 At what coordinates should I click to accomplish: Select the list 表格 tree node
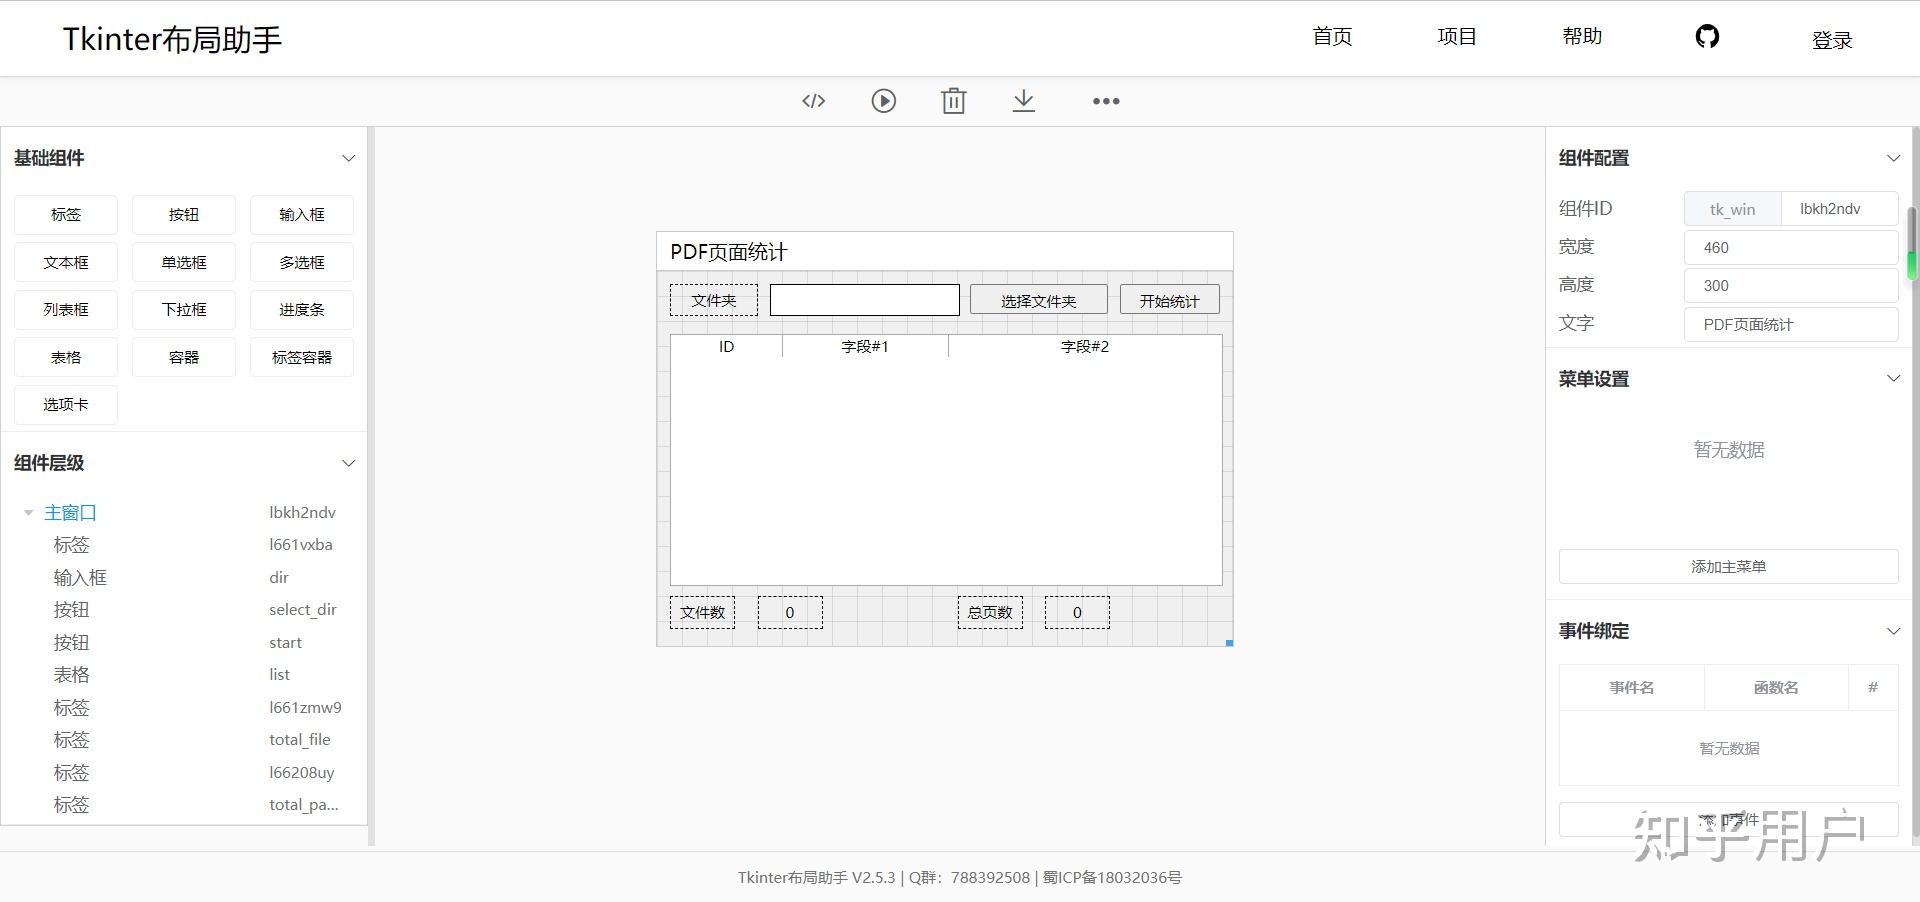point(278,674)
